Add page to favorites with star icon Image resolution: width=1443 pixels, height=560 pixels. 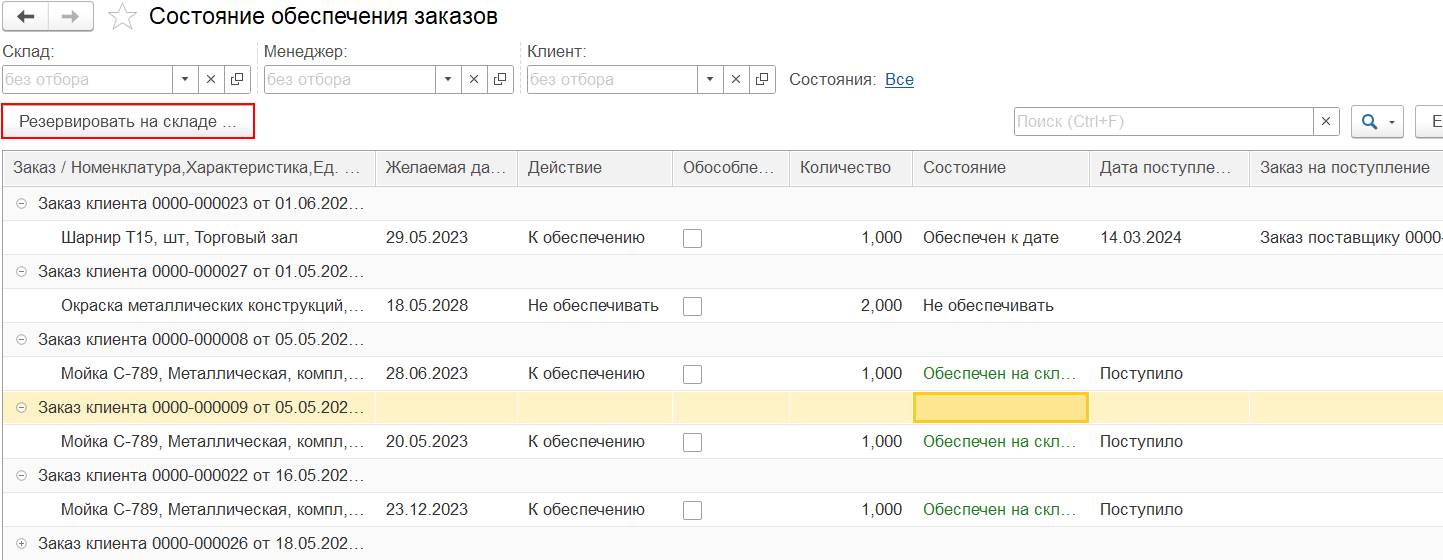click(122, 17)
